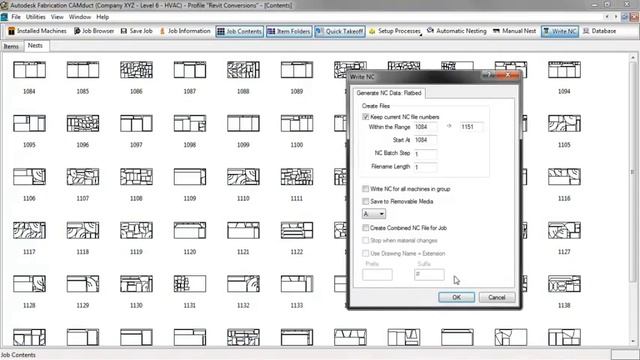
Task: Click the application icon in title bar
Action: pyautogui.click(x=4, y=5)
